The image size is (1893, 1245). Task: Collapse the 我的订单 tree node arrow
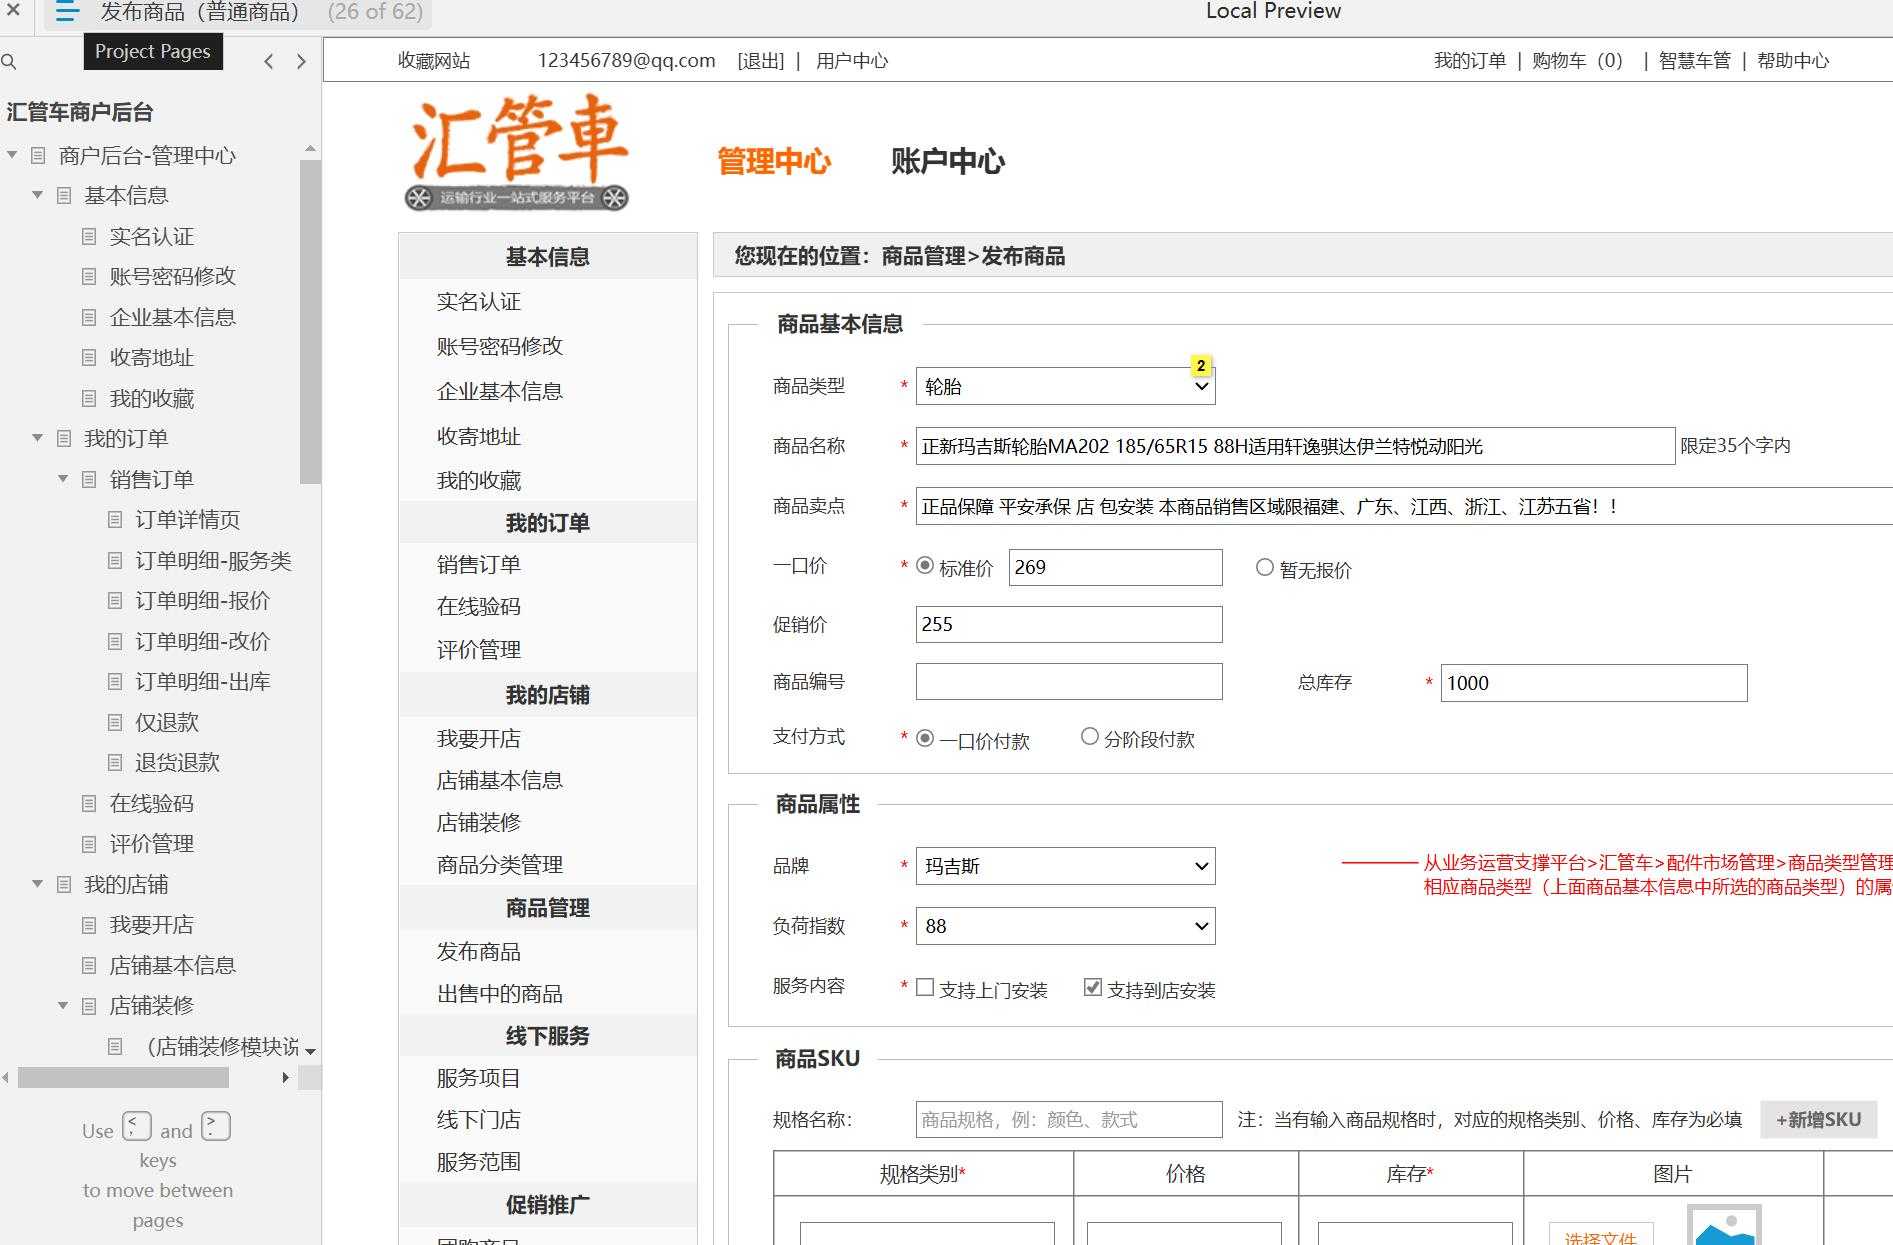[37, 438]
